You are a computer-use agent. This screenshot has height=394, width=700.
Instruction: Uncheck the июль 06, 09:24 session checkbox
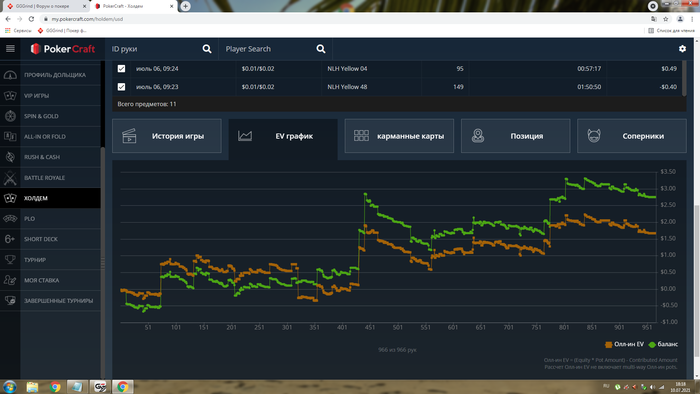[121, 69]
